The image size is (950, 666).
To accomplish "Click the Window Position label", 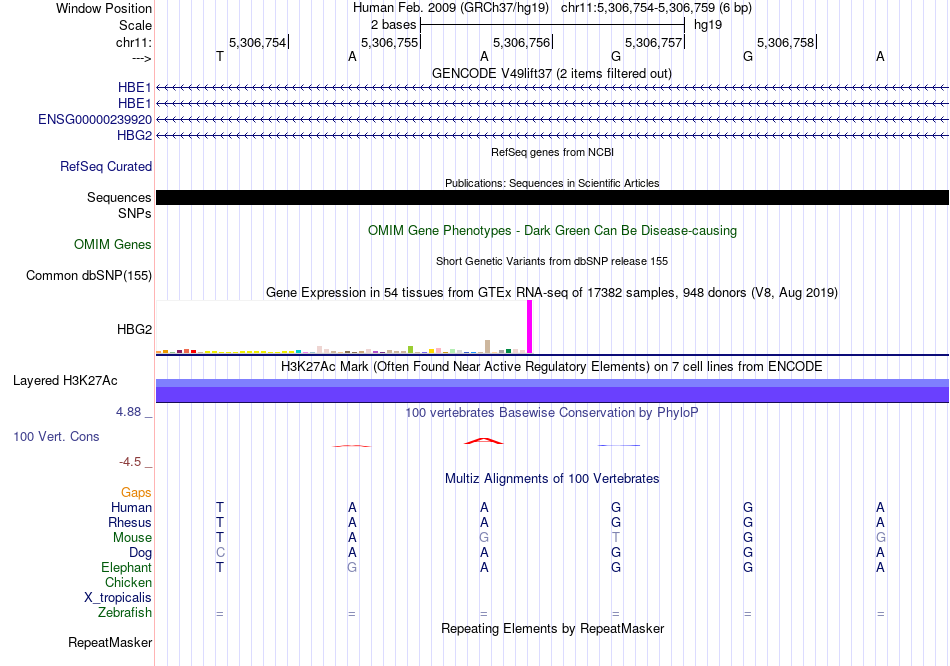I will point(104,8).
